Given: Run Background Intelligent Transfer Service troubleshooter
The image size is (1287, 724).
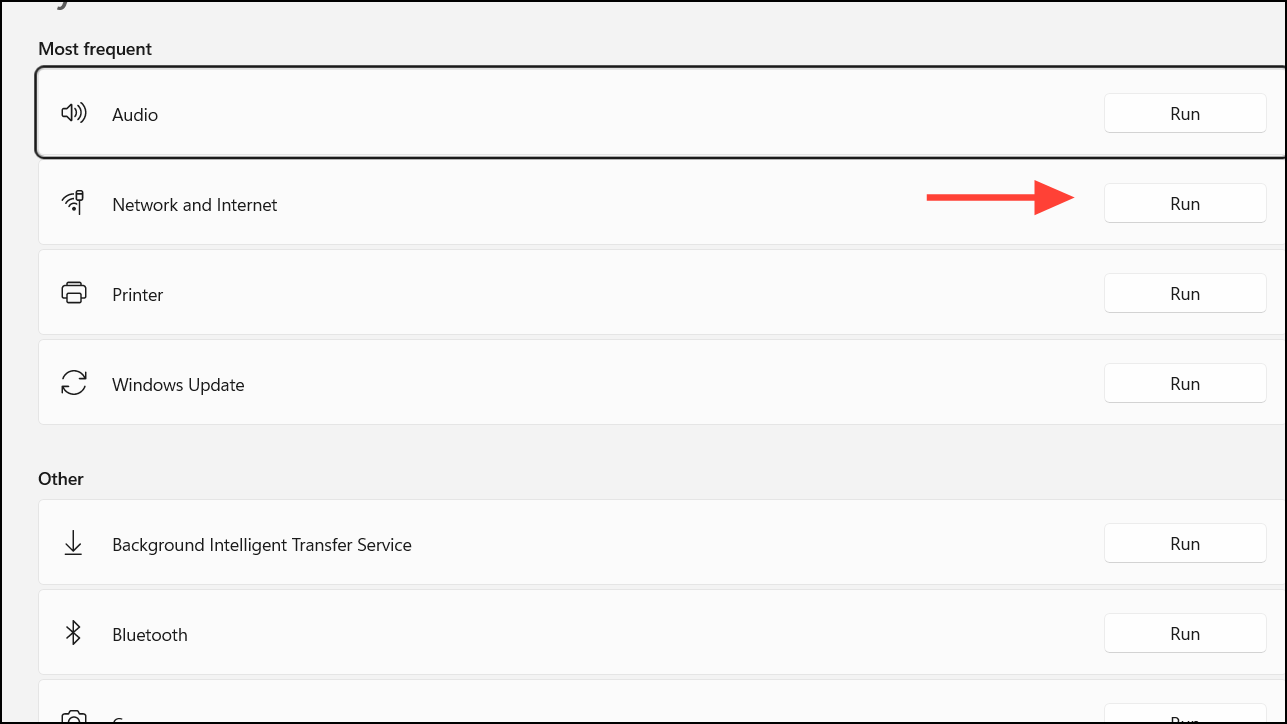Looking at the screenshot, I should [1184, 544].
